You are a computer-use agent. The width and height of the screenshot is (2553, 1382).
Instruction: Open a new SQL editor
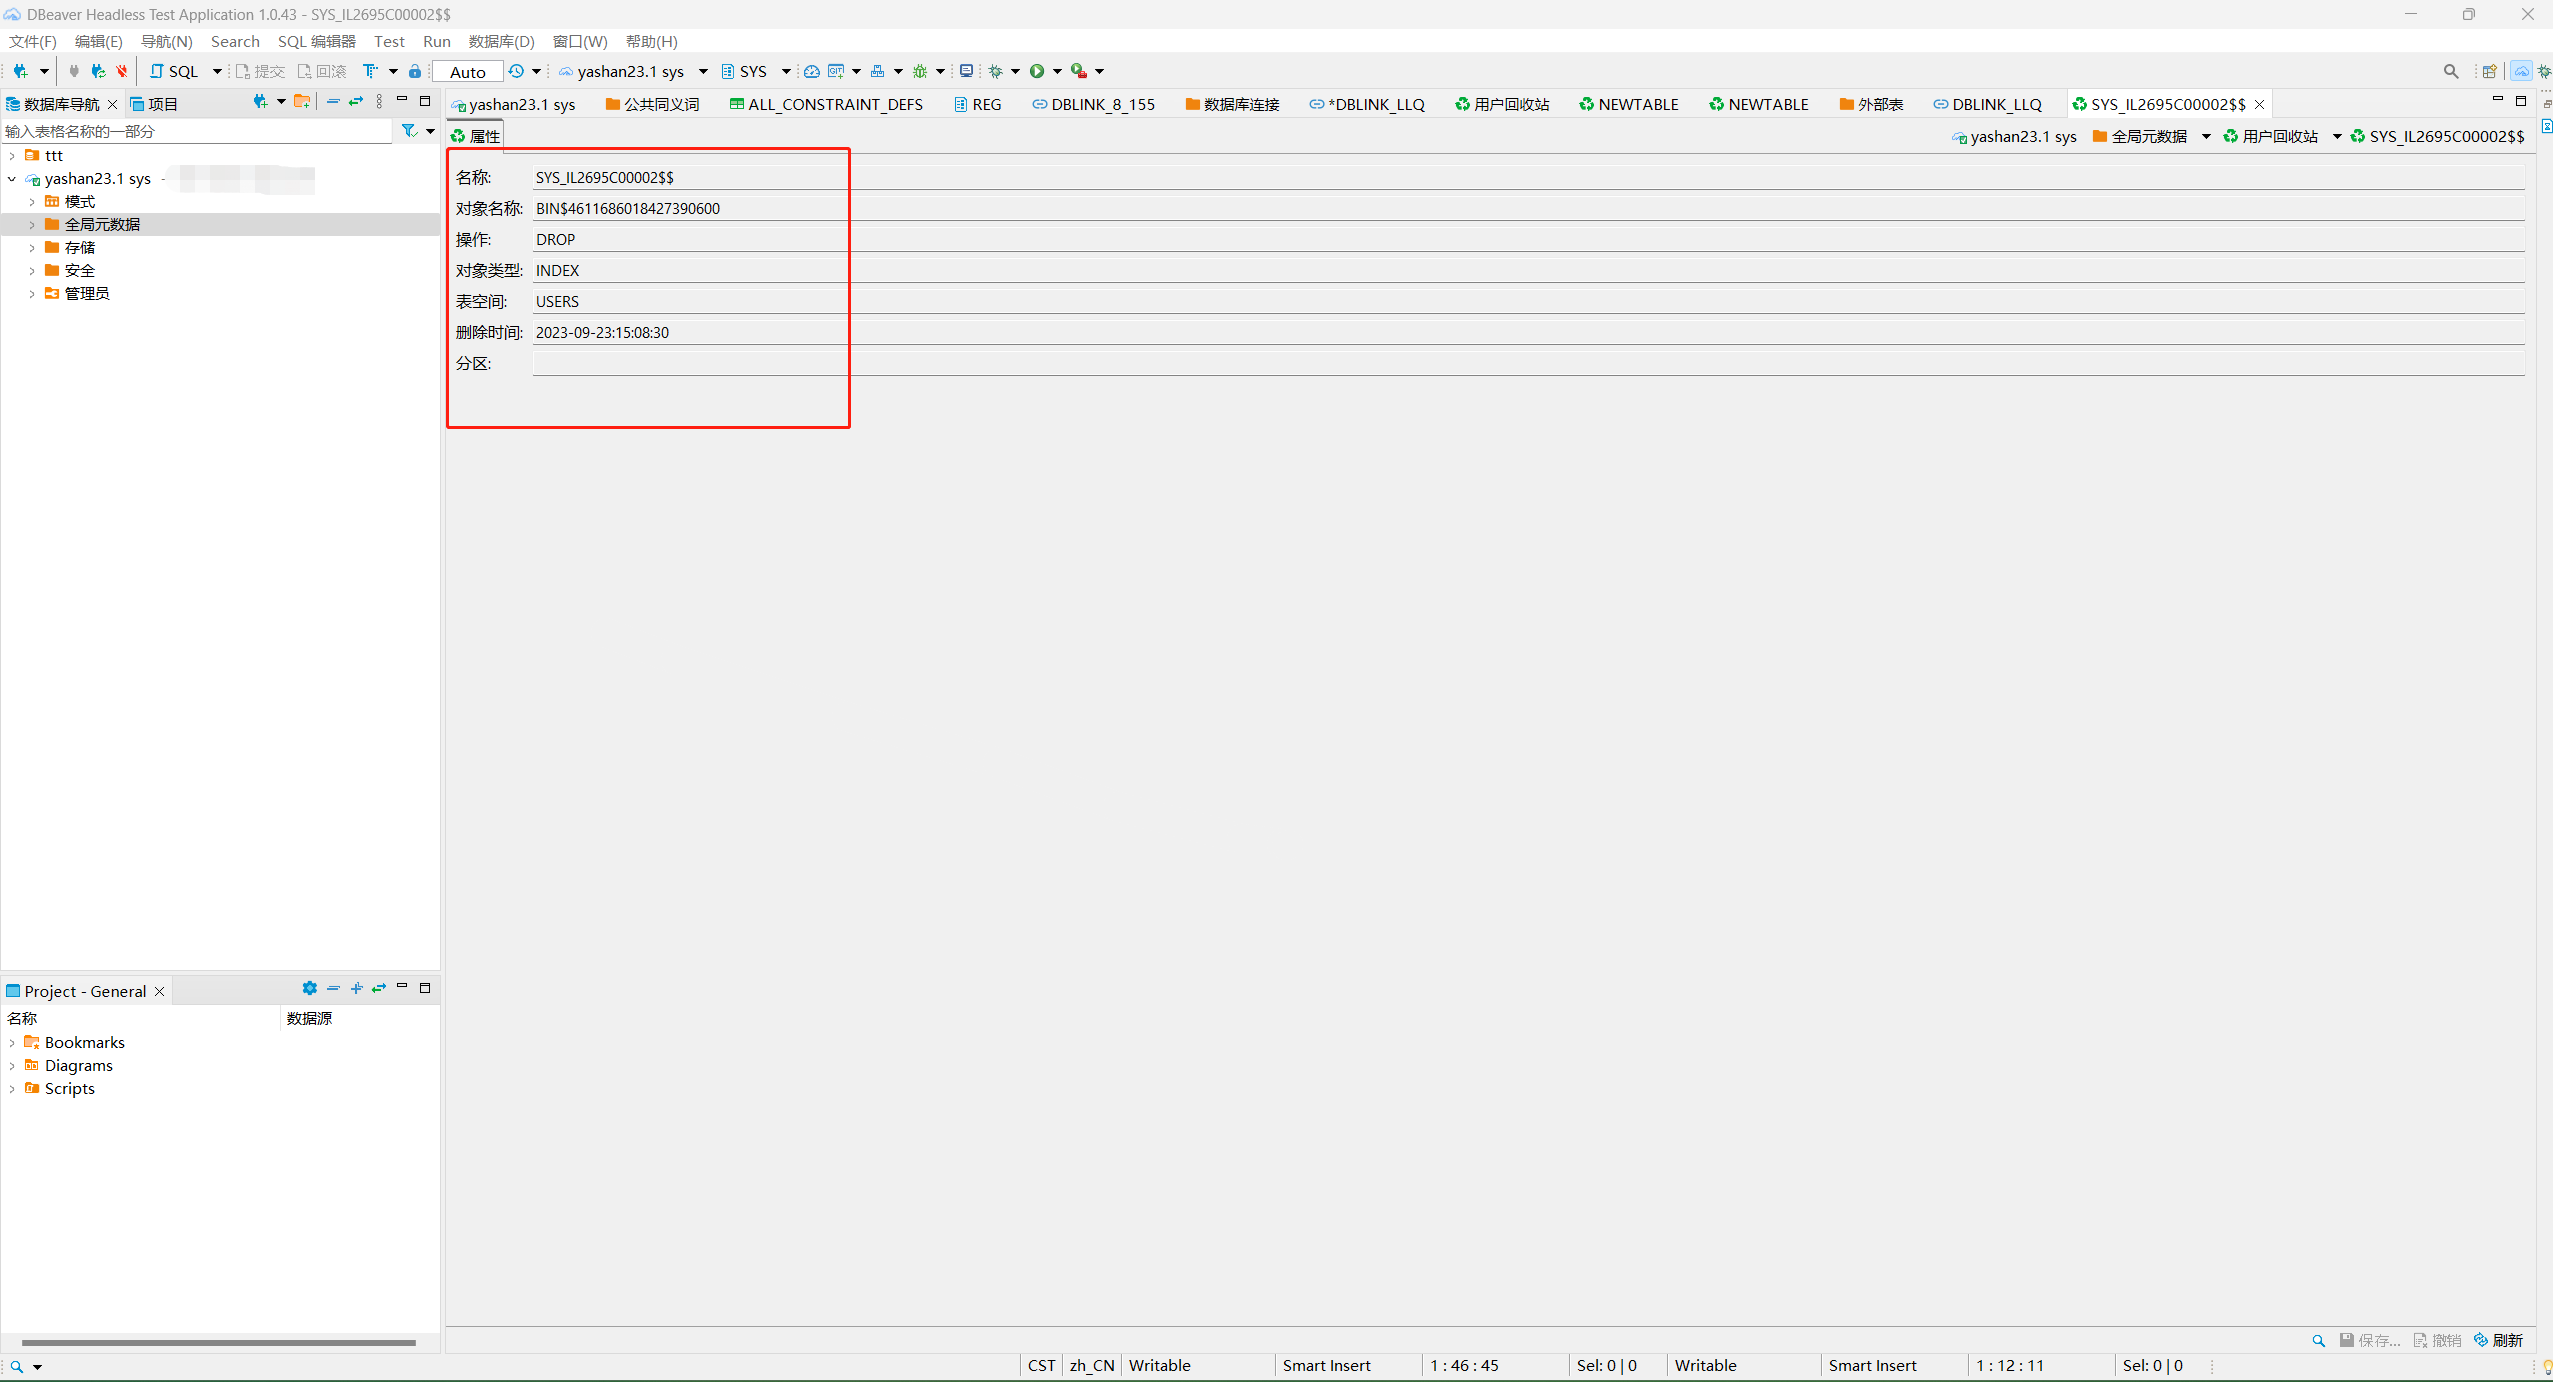pos(174,71)
